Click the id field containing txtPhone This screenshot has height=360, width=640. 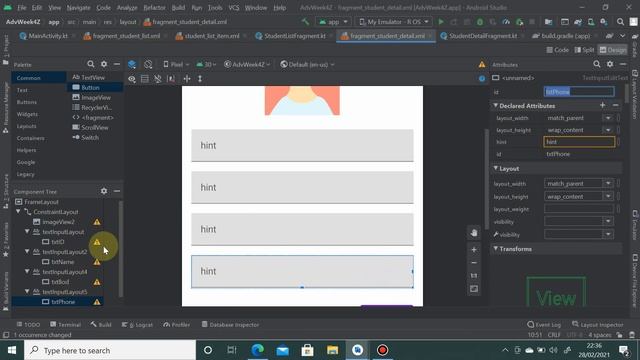coord(579,92)
